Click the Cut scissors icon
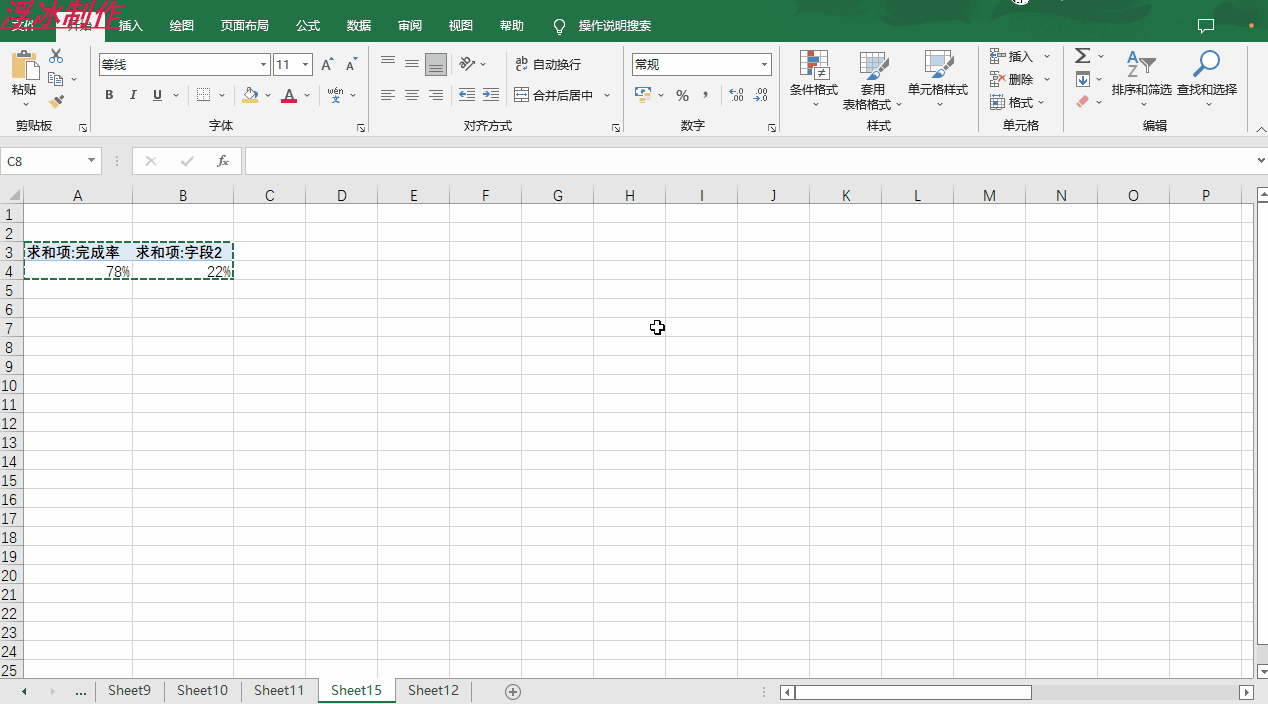The image size is (1268, 704). (56, 56)
